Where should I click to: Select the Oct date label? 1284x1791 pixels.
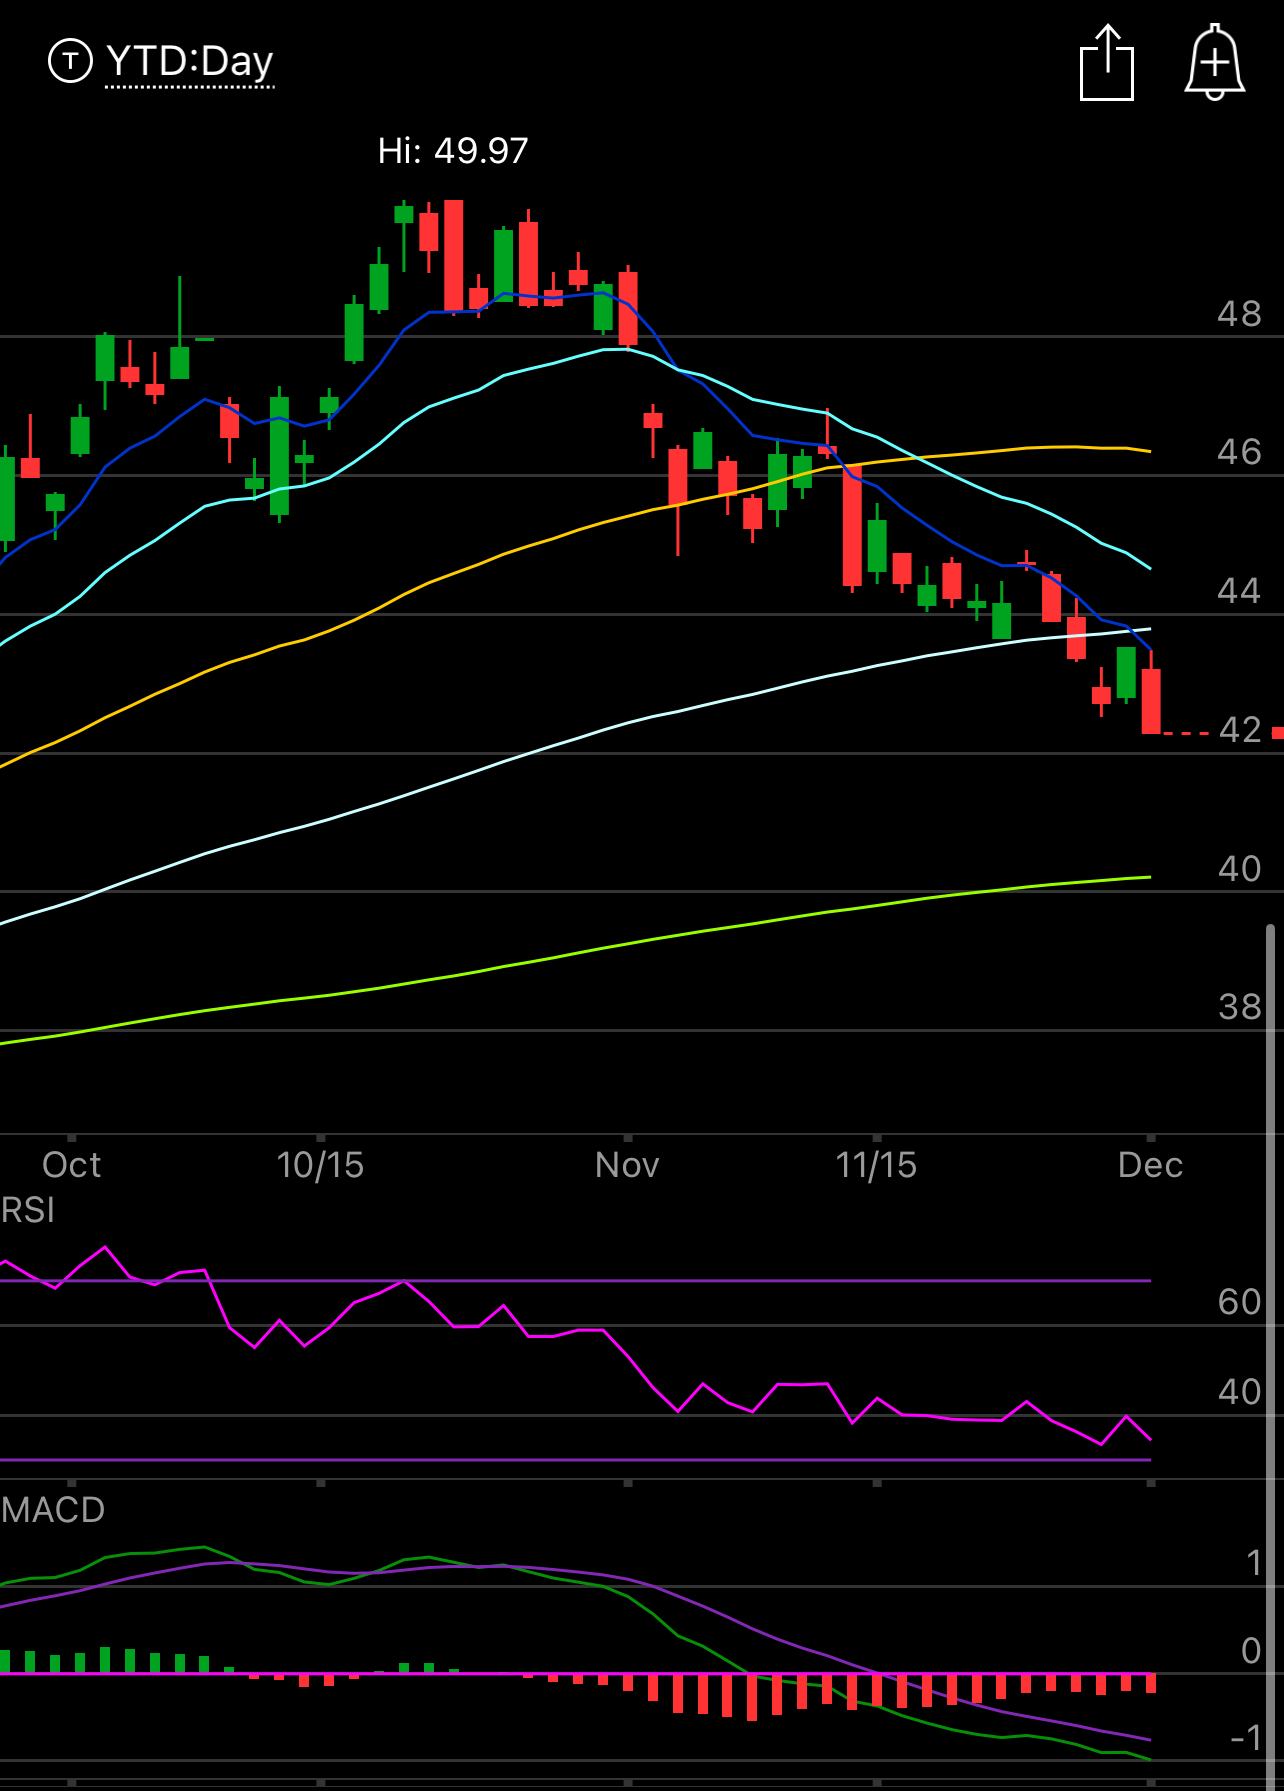point(71,1165)
